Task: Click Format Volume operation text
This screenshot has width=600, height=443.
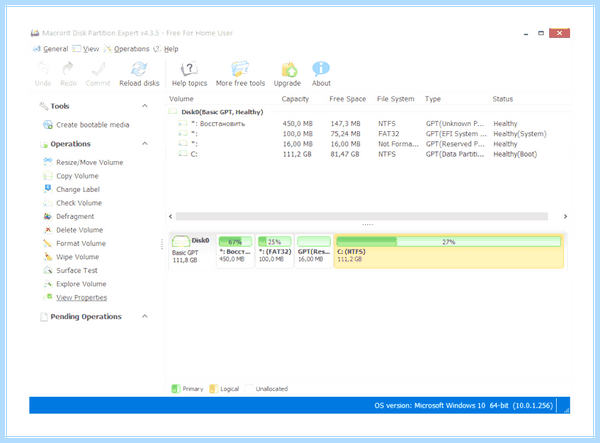Action: tap(81, 243)
